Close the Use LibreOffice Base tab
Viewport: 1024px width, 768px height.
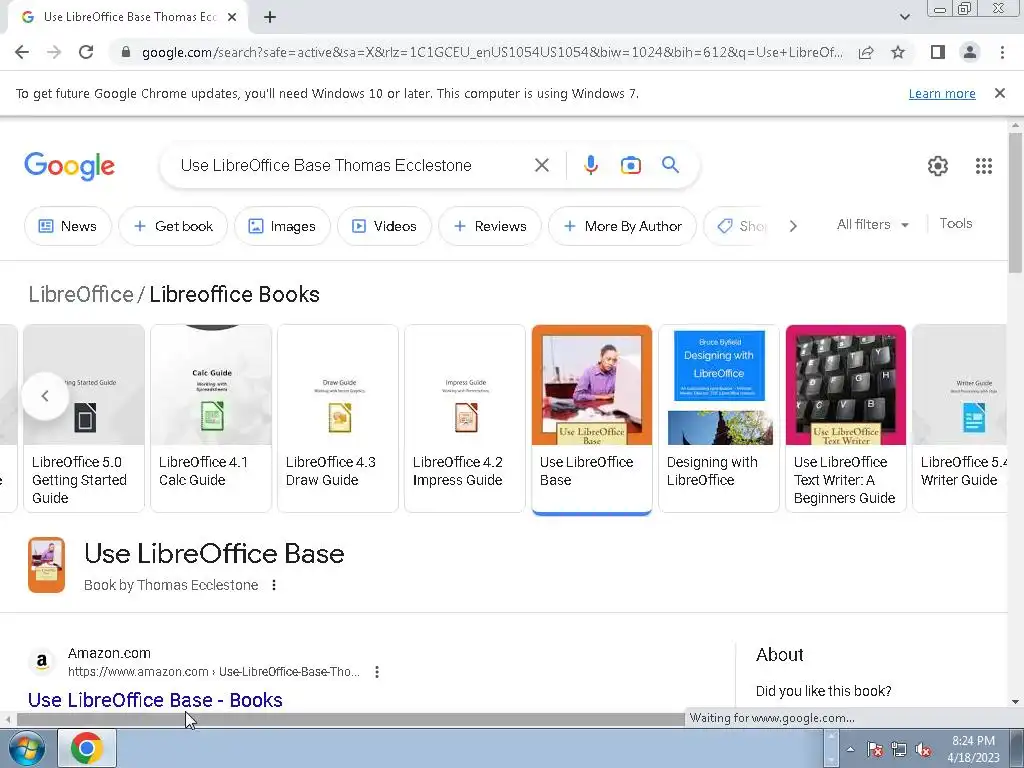pos(232,17)
